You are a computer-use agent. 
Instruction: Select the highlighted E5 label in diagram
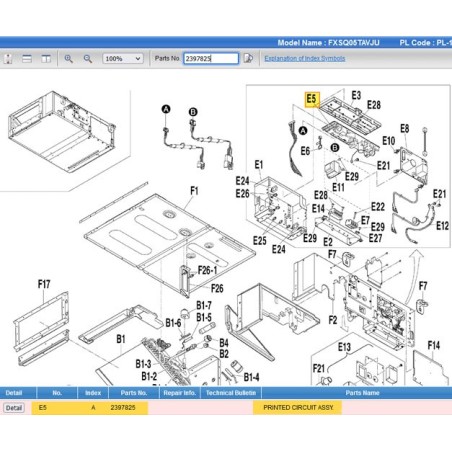pos(312,99)
